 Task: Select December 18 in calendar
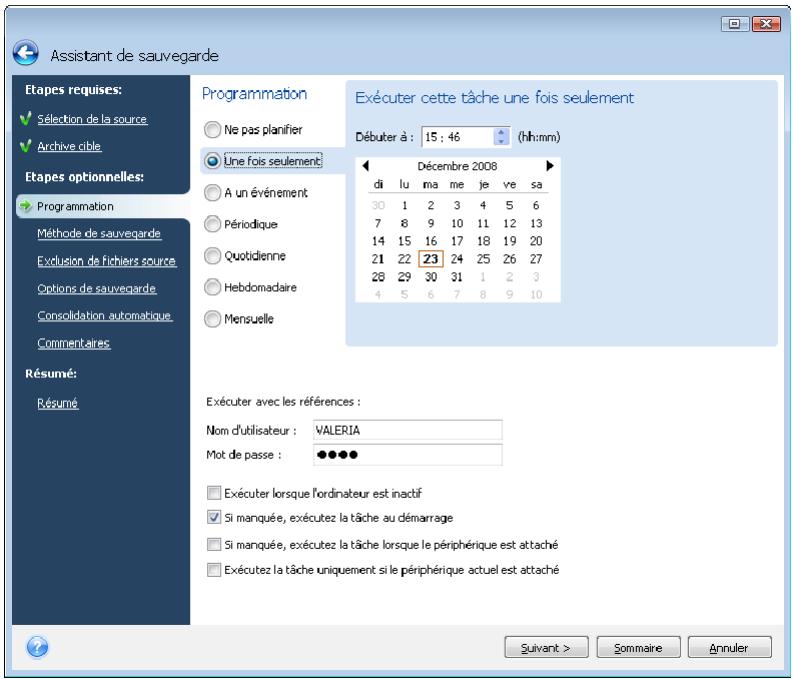pos(483,241)
